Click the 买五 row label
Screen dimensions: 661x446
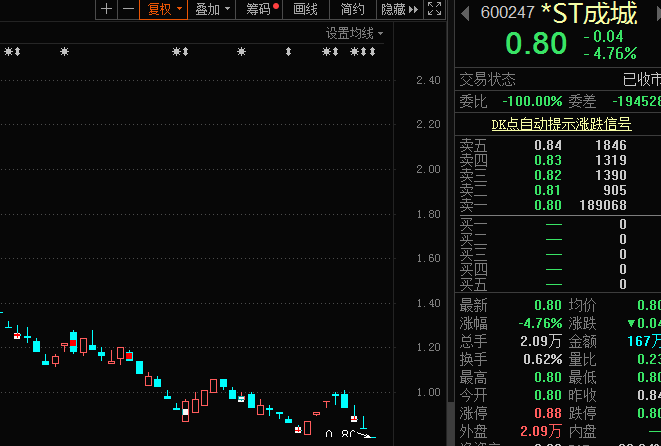(473, 285)
